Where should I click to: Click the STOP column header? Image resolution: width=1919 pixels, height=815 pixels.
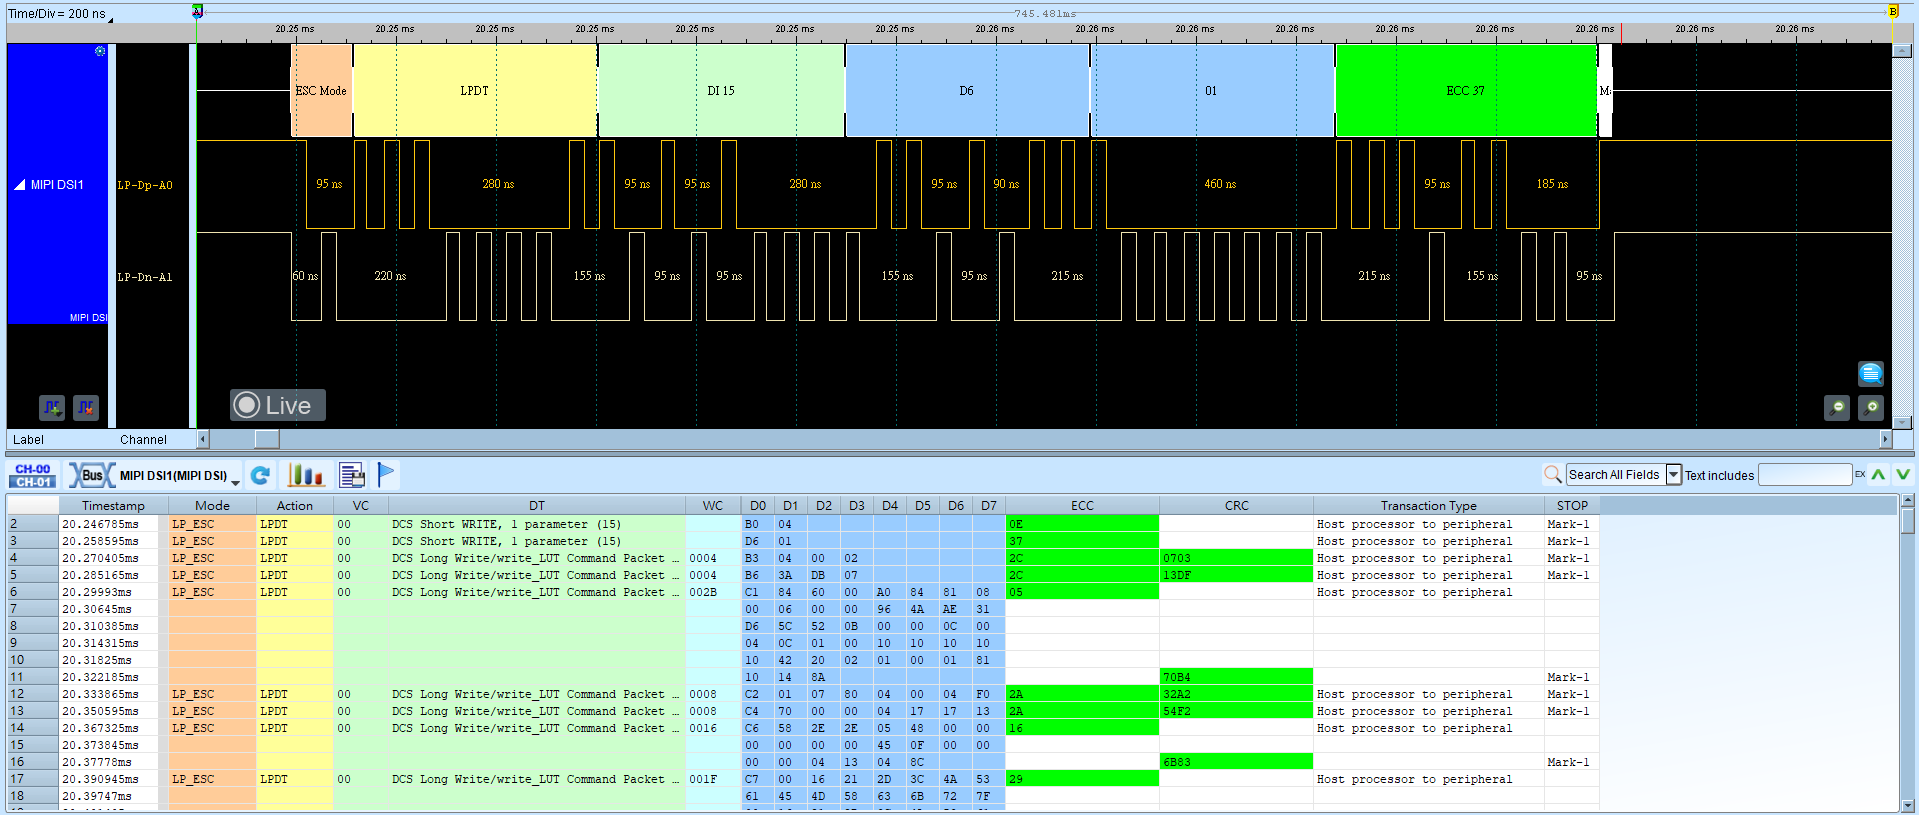(1572, 505)
